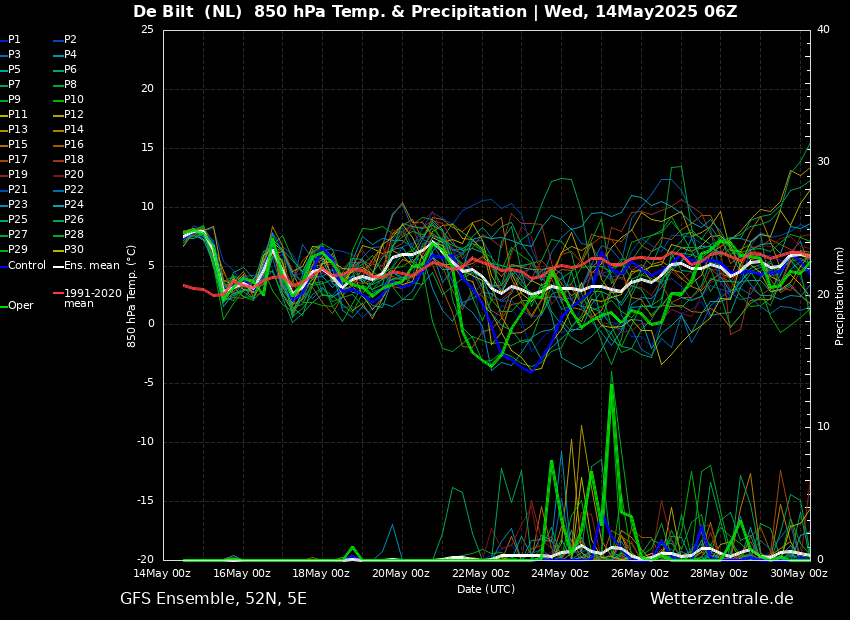The image size is (850, 620).
Task: Click the P30 legend label
Action: 73,250
